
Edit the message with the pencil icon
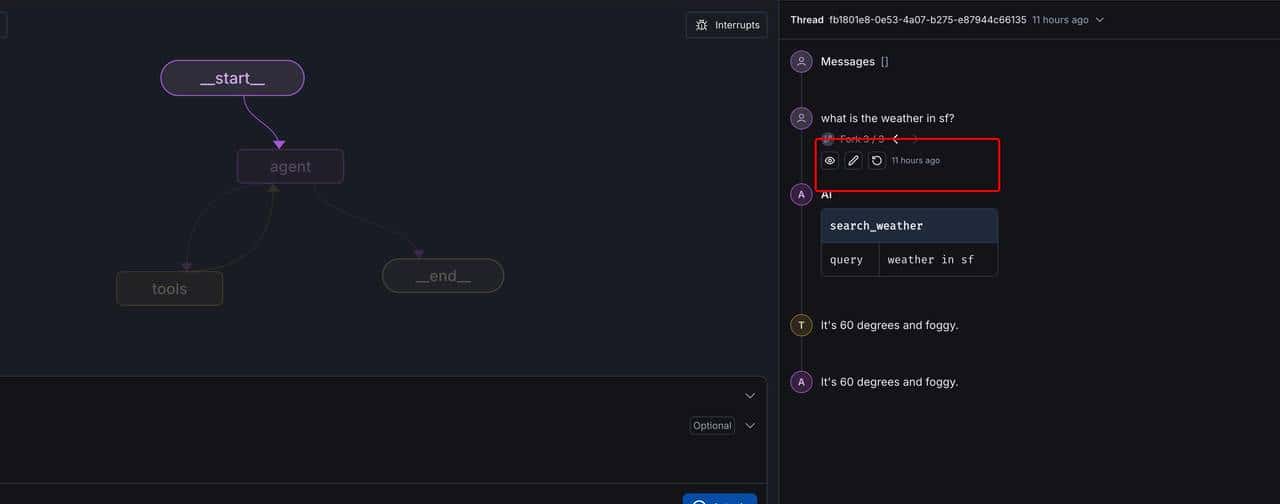click(853, 160)
